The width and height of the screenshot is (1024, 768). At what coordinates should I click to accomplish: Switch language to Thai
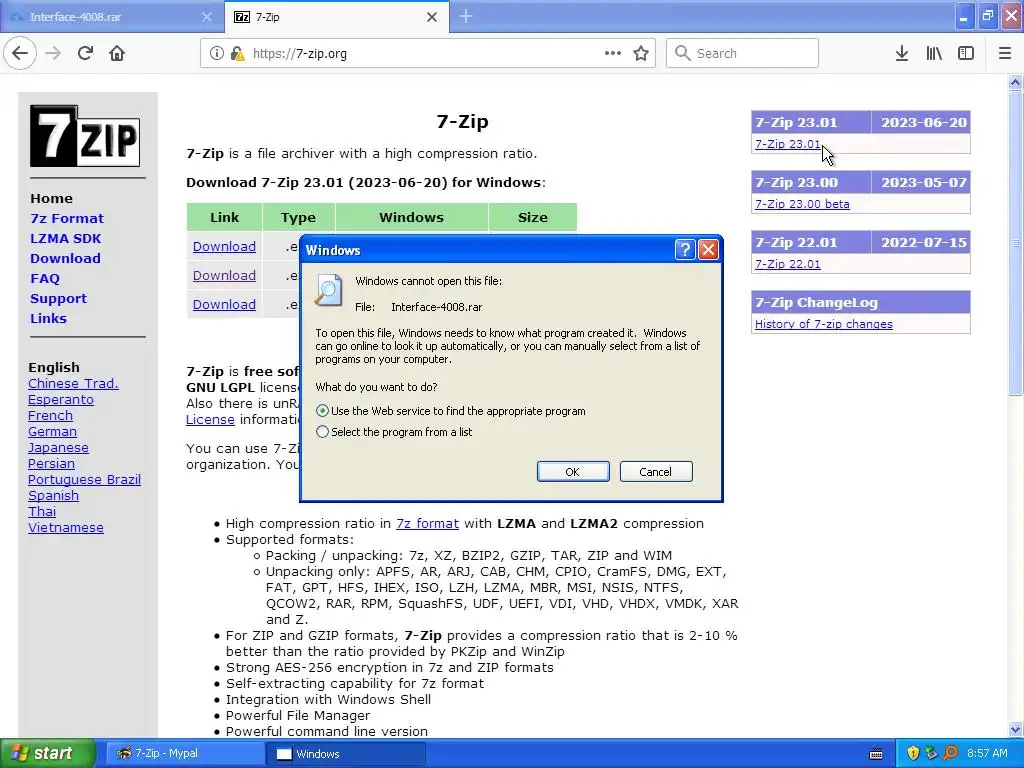click(42, 511)
